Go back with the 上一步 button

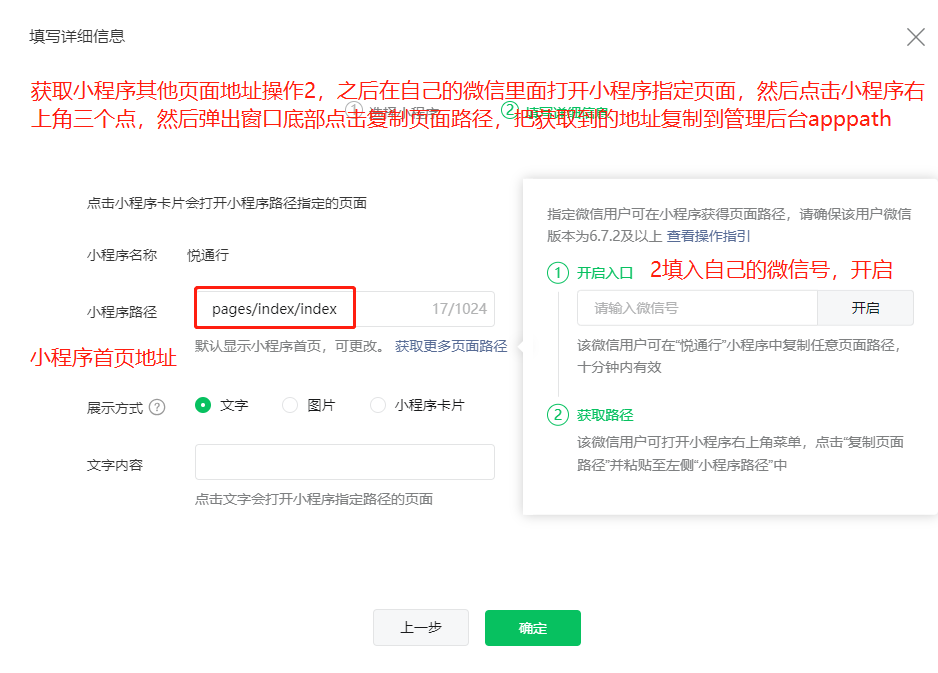coord(420,628)
